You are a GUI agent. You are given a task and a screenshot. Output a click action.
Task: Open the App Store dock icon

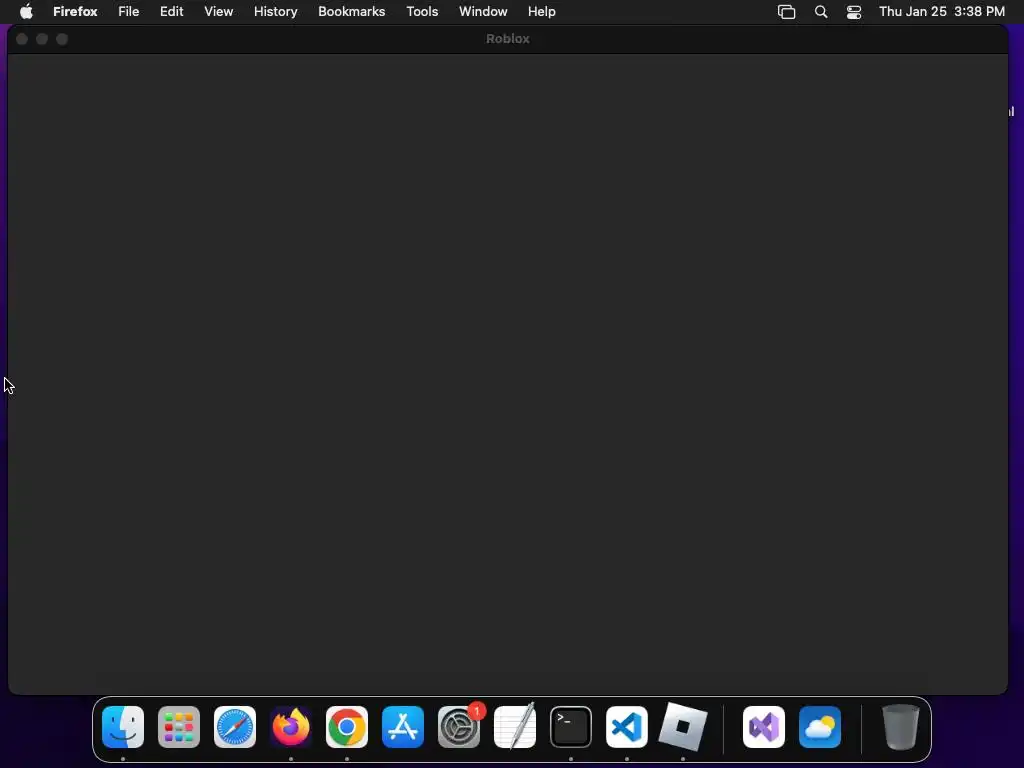coord(403,727)
